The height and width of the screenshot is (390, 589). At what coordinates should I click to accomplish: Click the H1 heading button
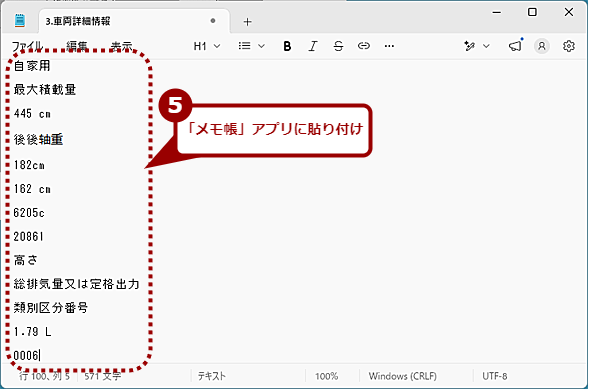point(200,46)
